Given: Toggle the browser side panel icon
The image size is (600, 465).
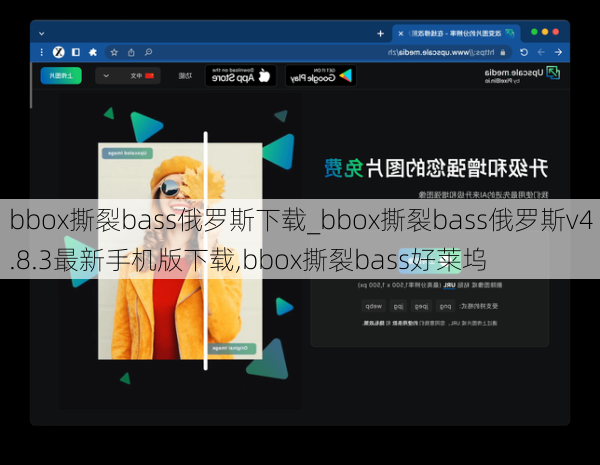Looking at the screenshot, I should pyautogui.click(x=76, y=52).
